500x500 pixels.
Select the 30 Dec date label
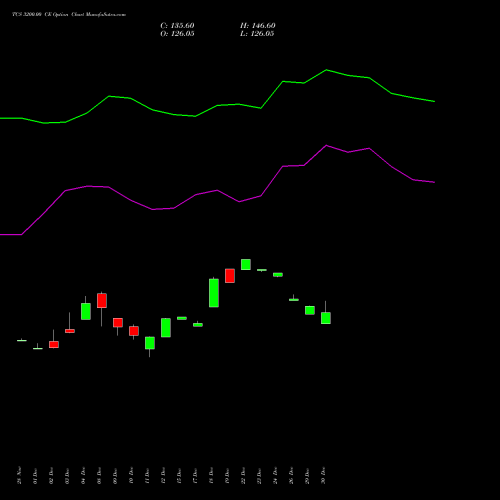323,475
